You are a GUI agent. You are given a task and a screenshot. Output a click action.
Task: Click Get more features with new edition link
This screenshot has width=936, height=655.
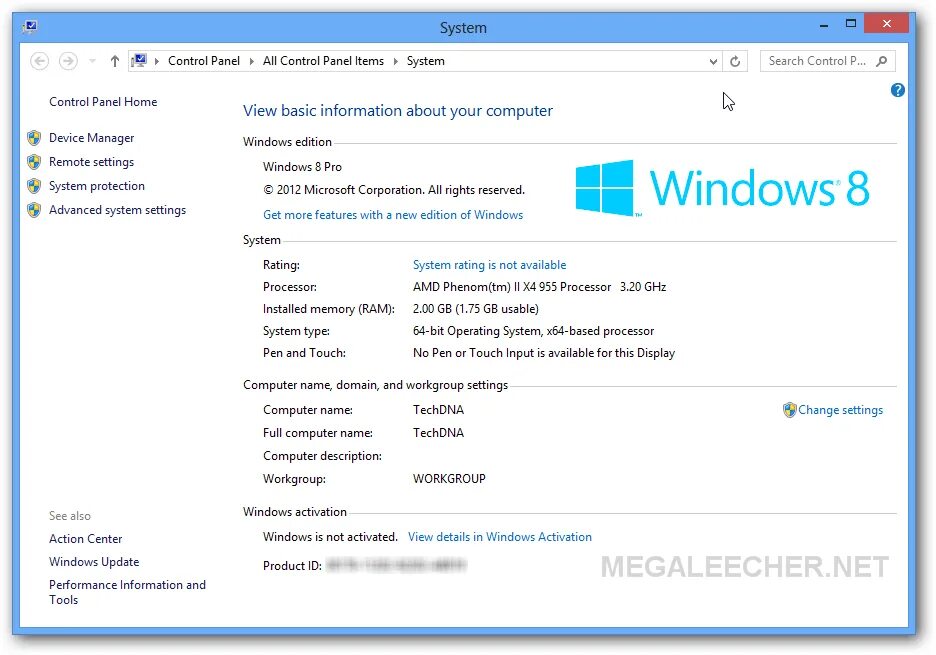coord(393,215)
